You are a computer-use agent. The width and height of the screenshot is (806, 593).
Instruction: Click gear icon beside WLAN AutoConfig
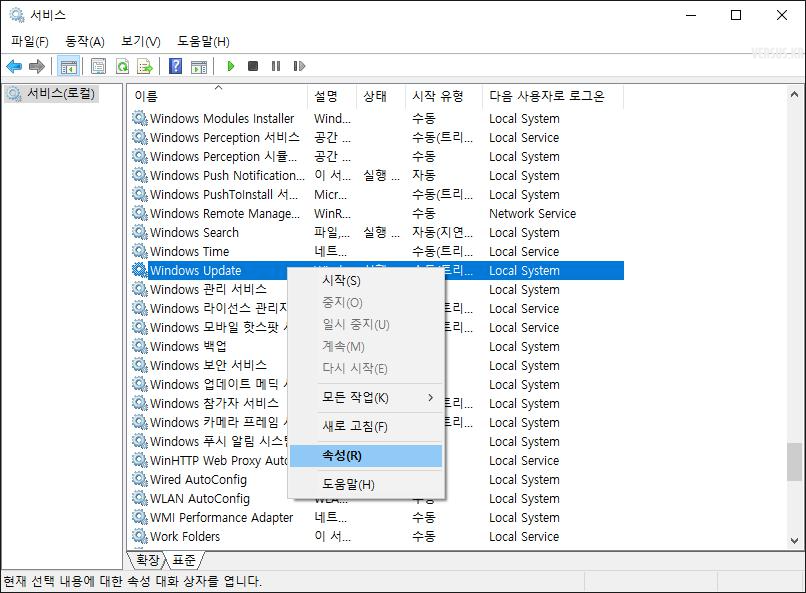coord(140,498)
